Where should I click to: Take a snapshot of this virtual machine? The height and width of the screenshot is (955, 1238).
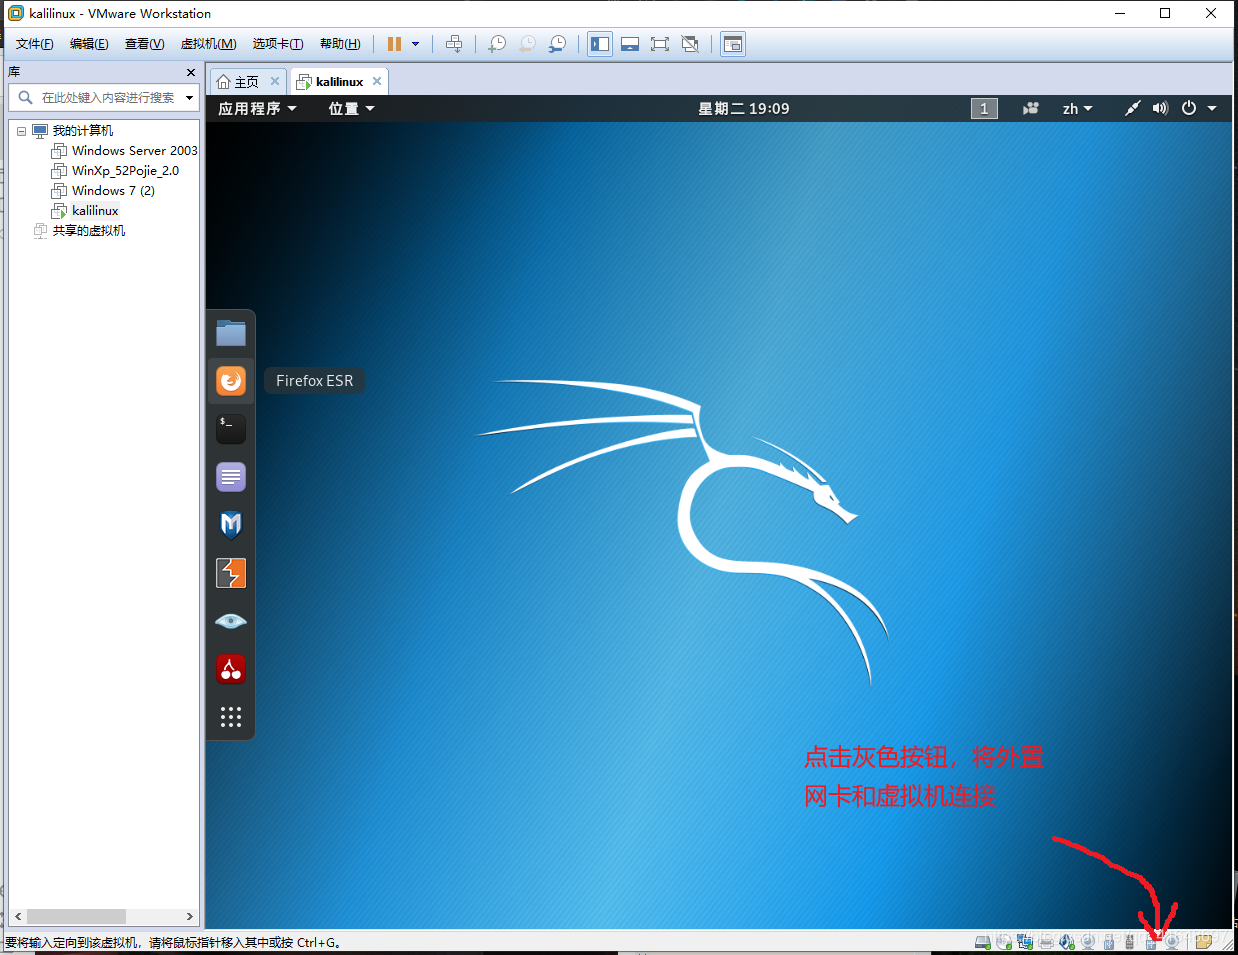[497, 44]
